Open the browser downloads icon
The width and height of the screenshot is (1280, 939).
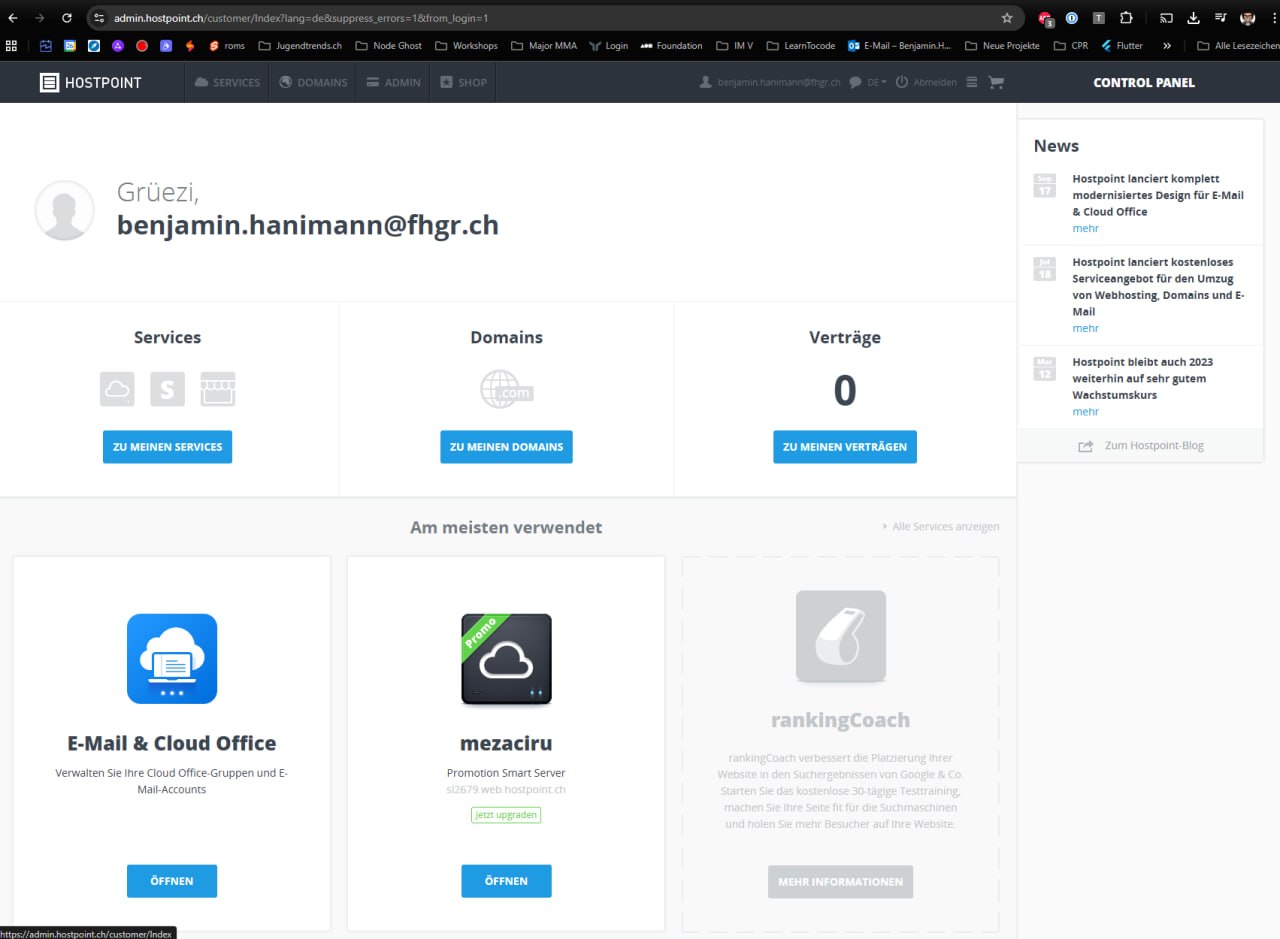click(x=1193, y=18)
